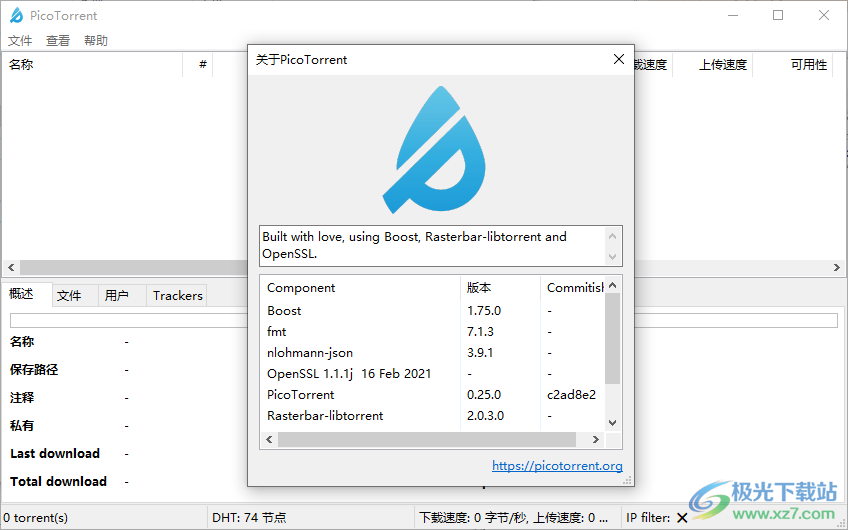Click the 注释 label in overview

(22, 398)
